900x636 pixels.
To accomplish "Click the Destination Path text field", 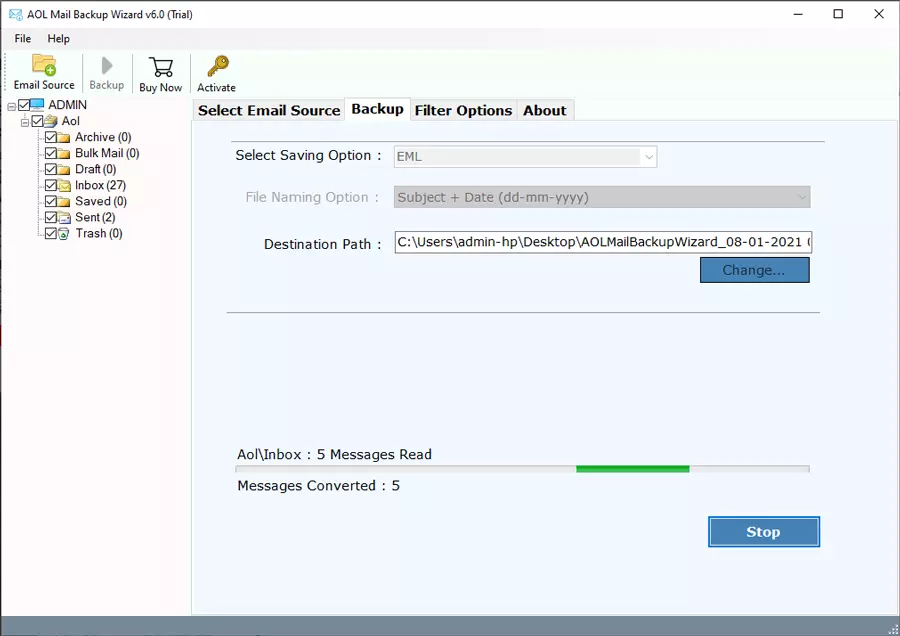I will 603,242.
